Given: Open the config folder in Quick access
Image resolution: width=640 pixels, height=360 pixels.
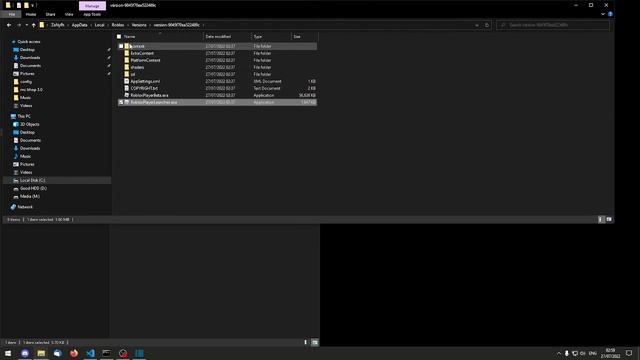Looking at the screenshot, I should click(25, 82).
